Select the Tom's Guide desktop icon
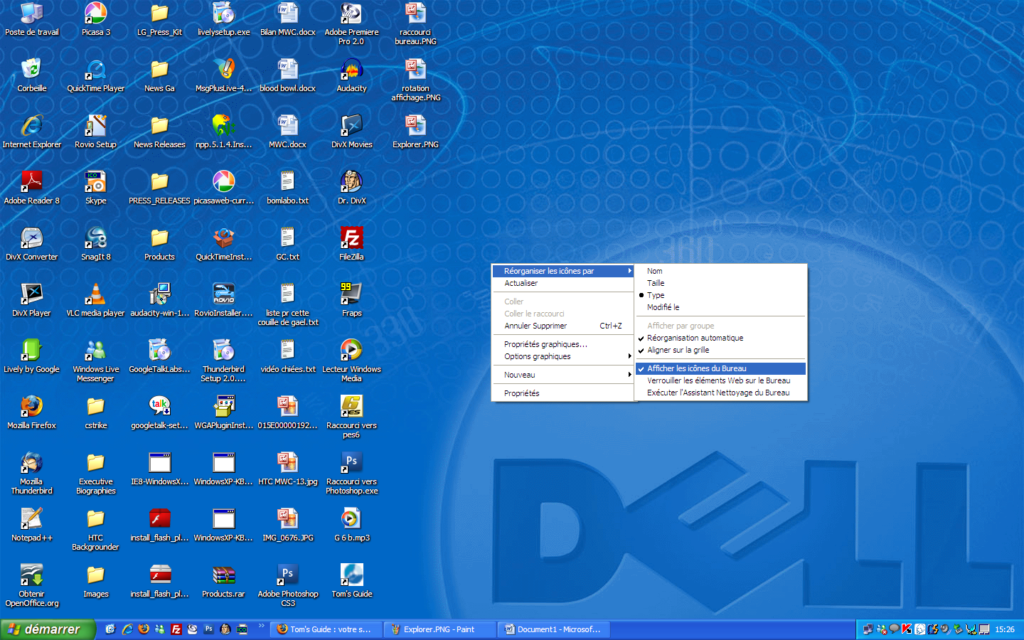1024x640 pixels. click(351, 581)
